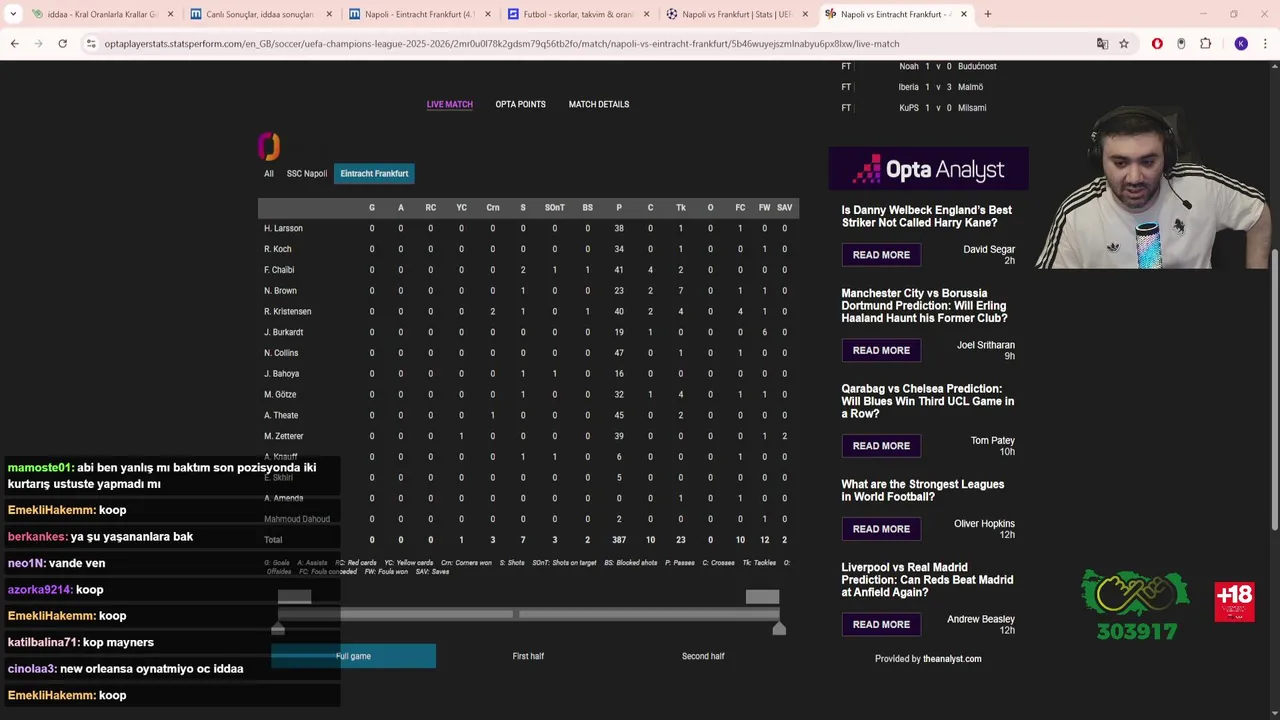This screenshot has width=1280, height=720.
Task: Read more on Man City vs Dortmund prediction
Action: click(881, 350)
